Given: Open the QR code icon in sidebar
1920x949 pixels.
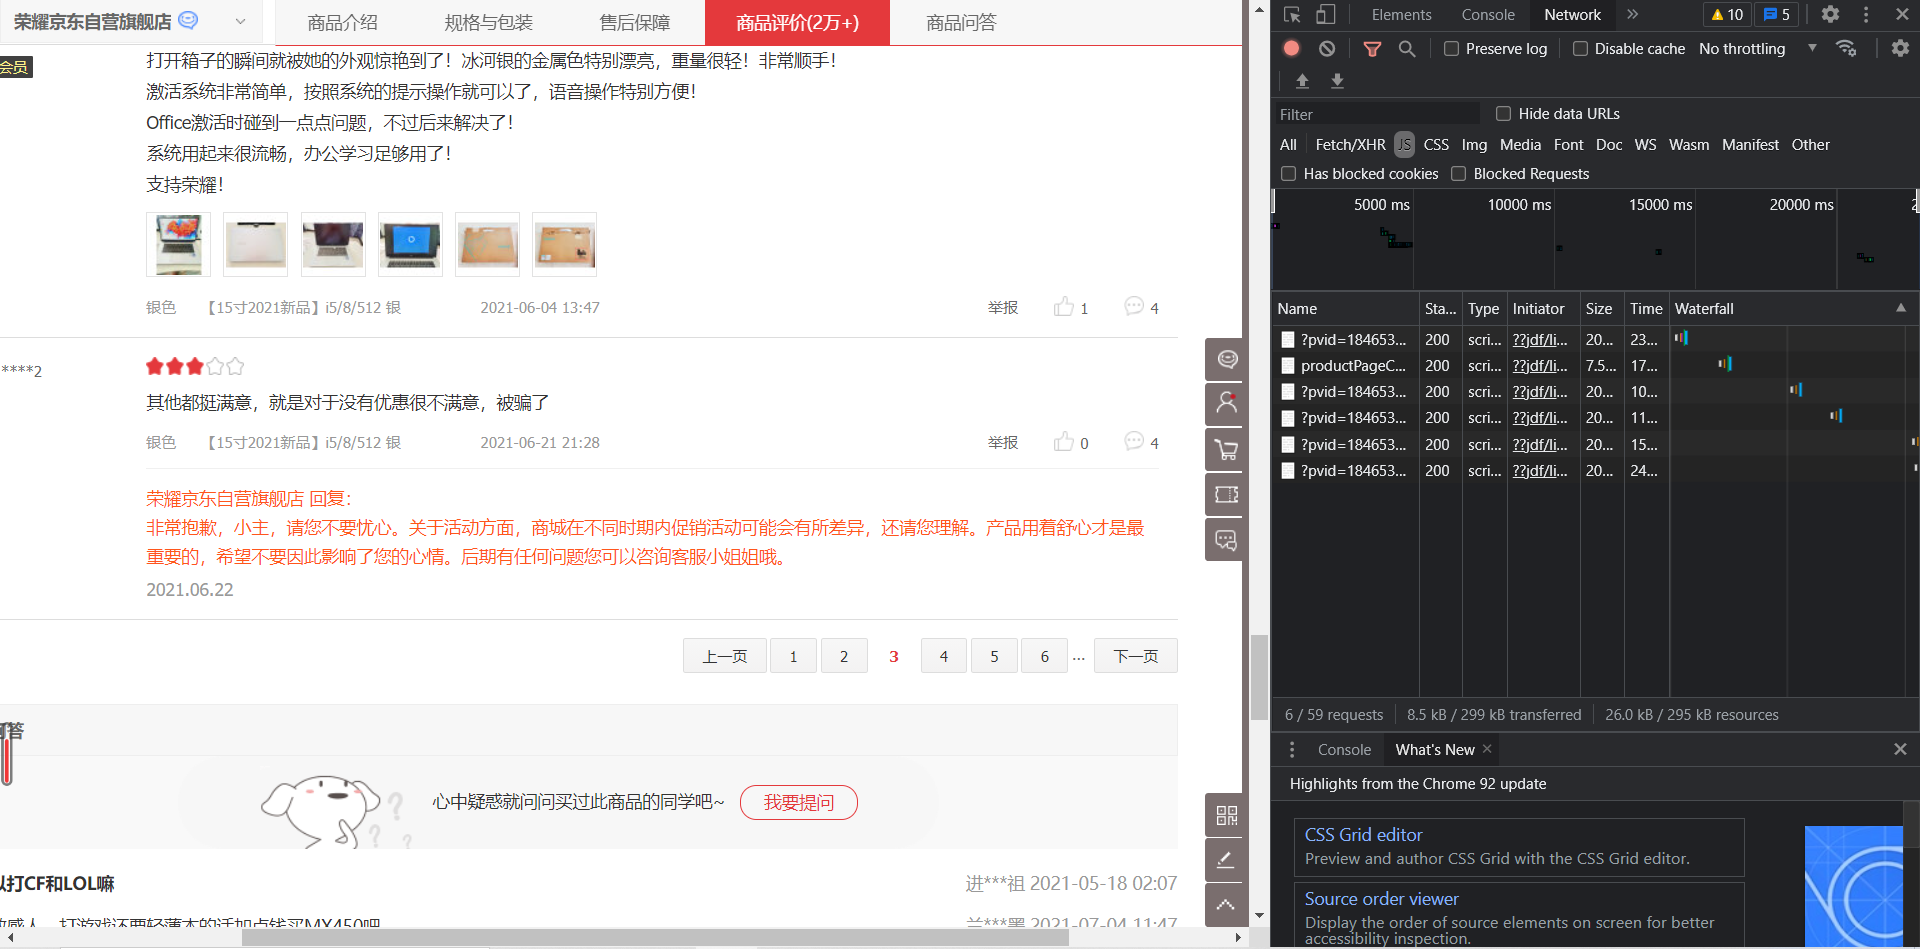Looking at the screenshot, I should (1224, 815).
